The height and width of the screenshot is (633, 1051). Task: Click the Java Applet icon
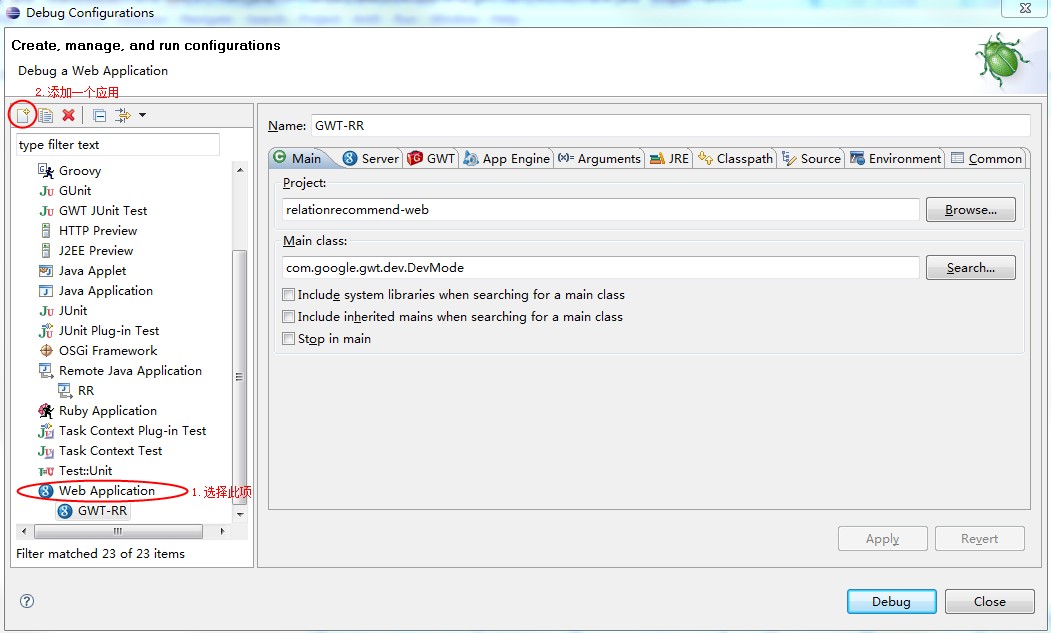click(46, 271)
